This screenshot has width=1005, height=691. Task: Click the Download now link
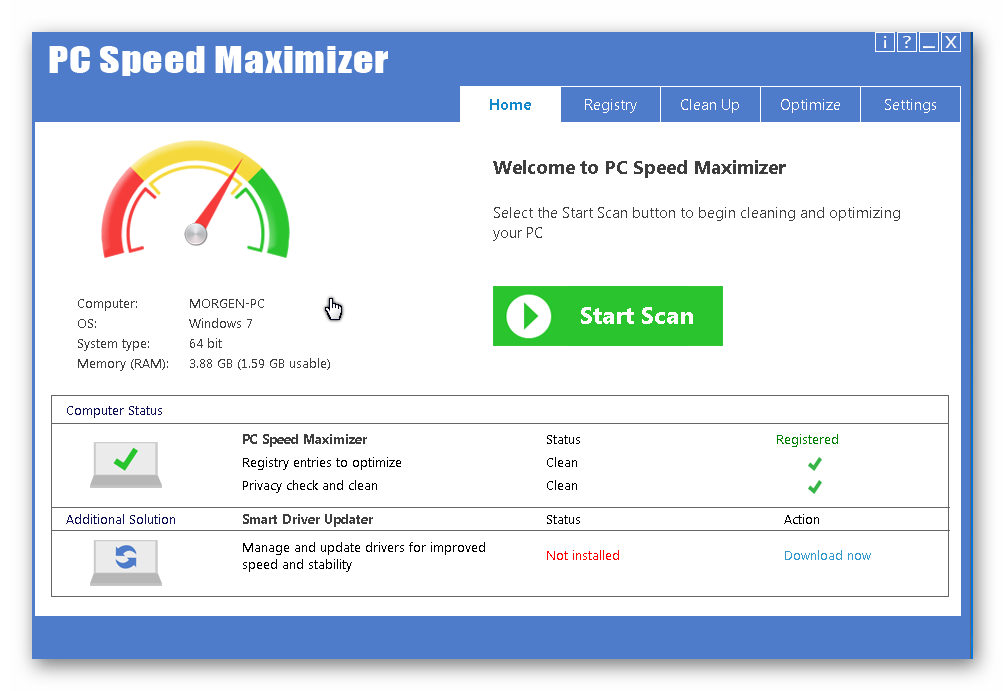point(827,556)
